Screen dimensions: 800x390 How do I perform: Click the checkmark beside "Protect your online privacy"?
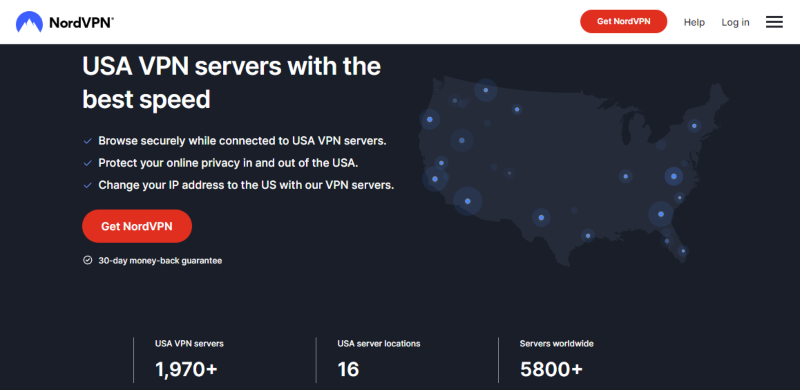(x=88, y=163)
